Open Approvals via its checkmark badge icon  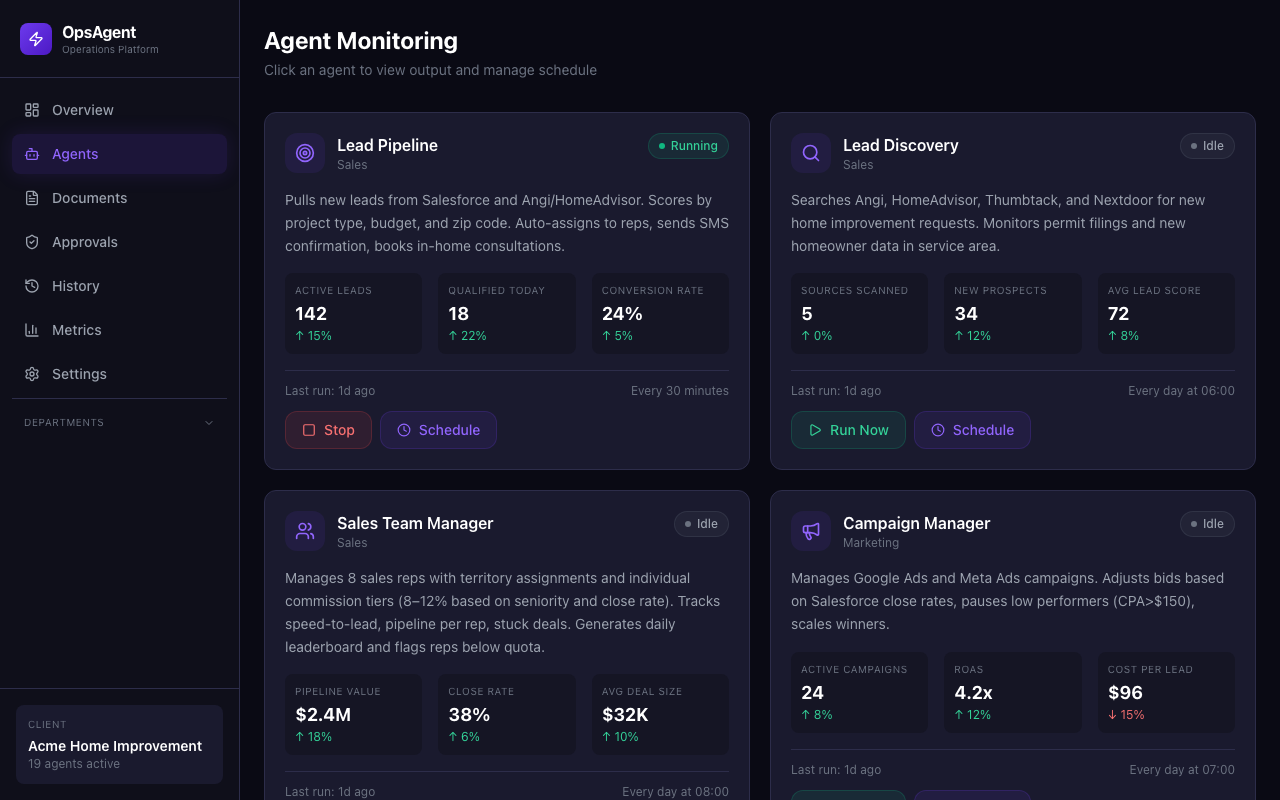point(31,241)
